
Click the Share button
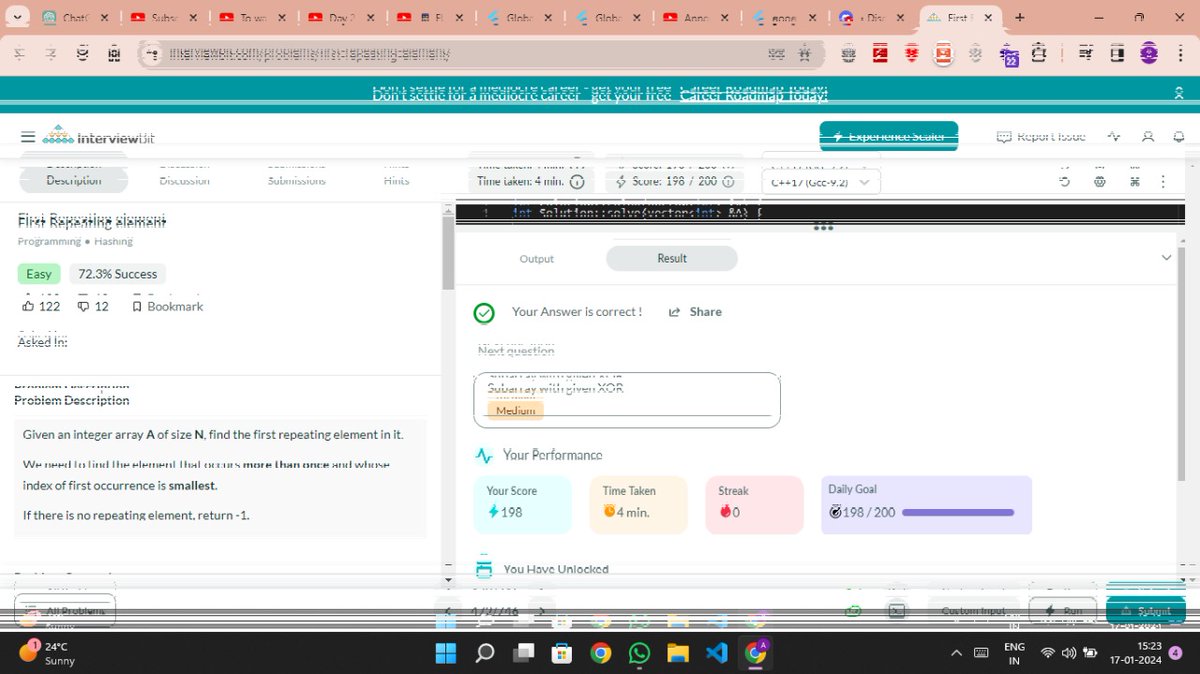click(x=695, y=312)
